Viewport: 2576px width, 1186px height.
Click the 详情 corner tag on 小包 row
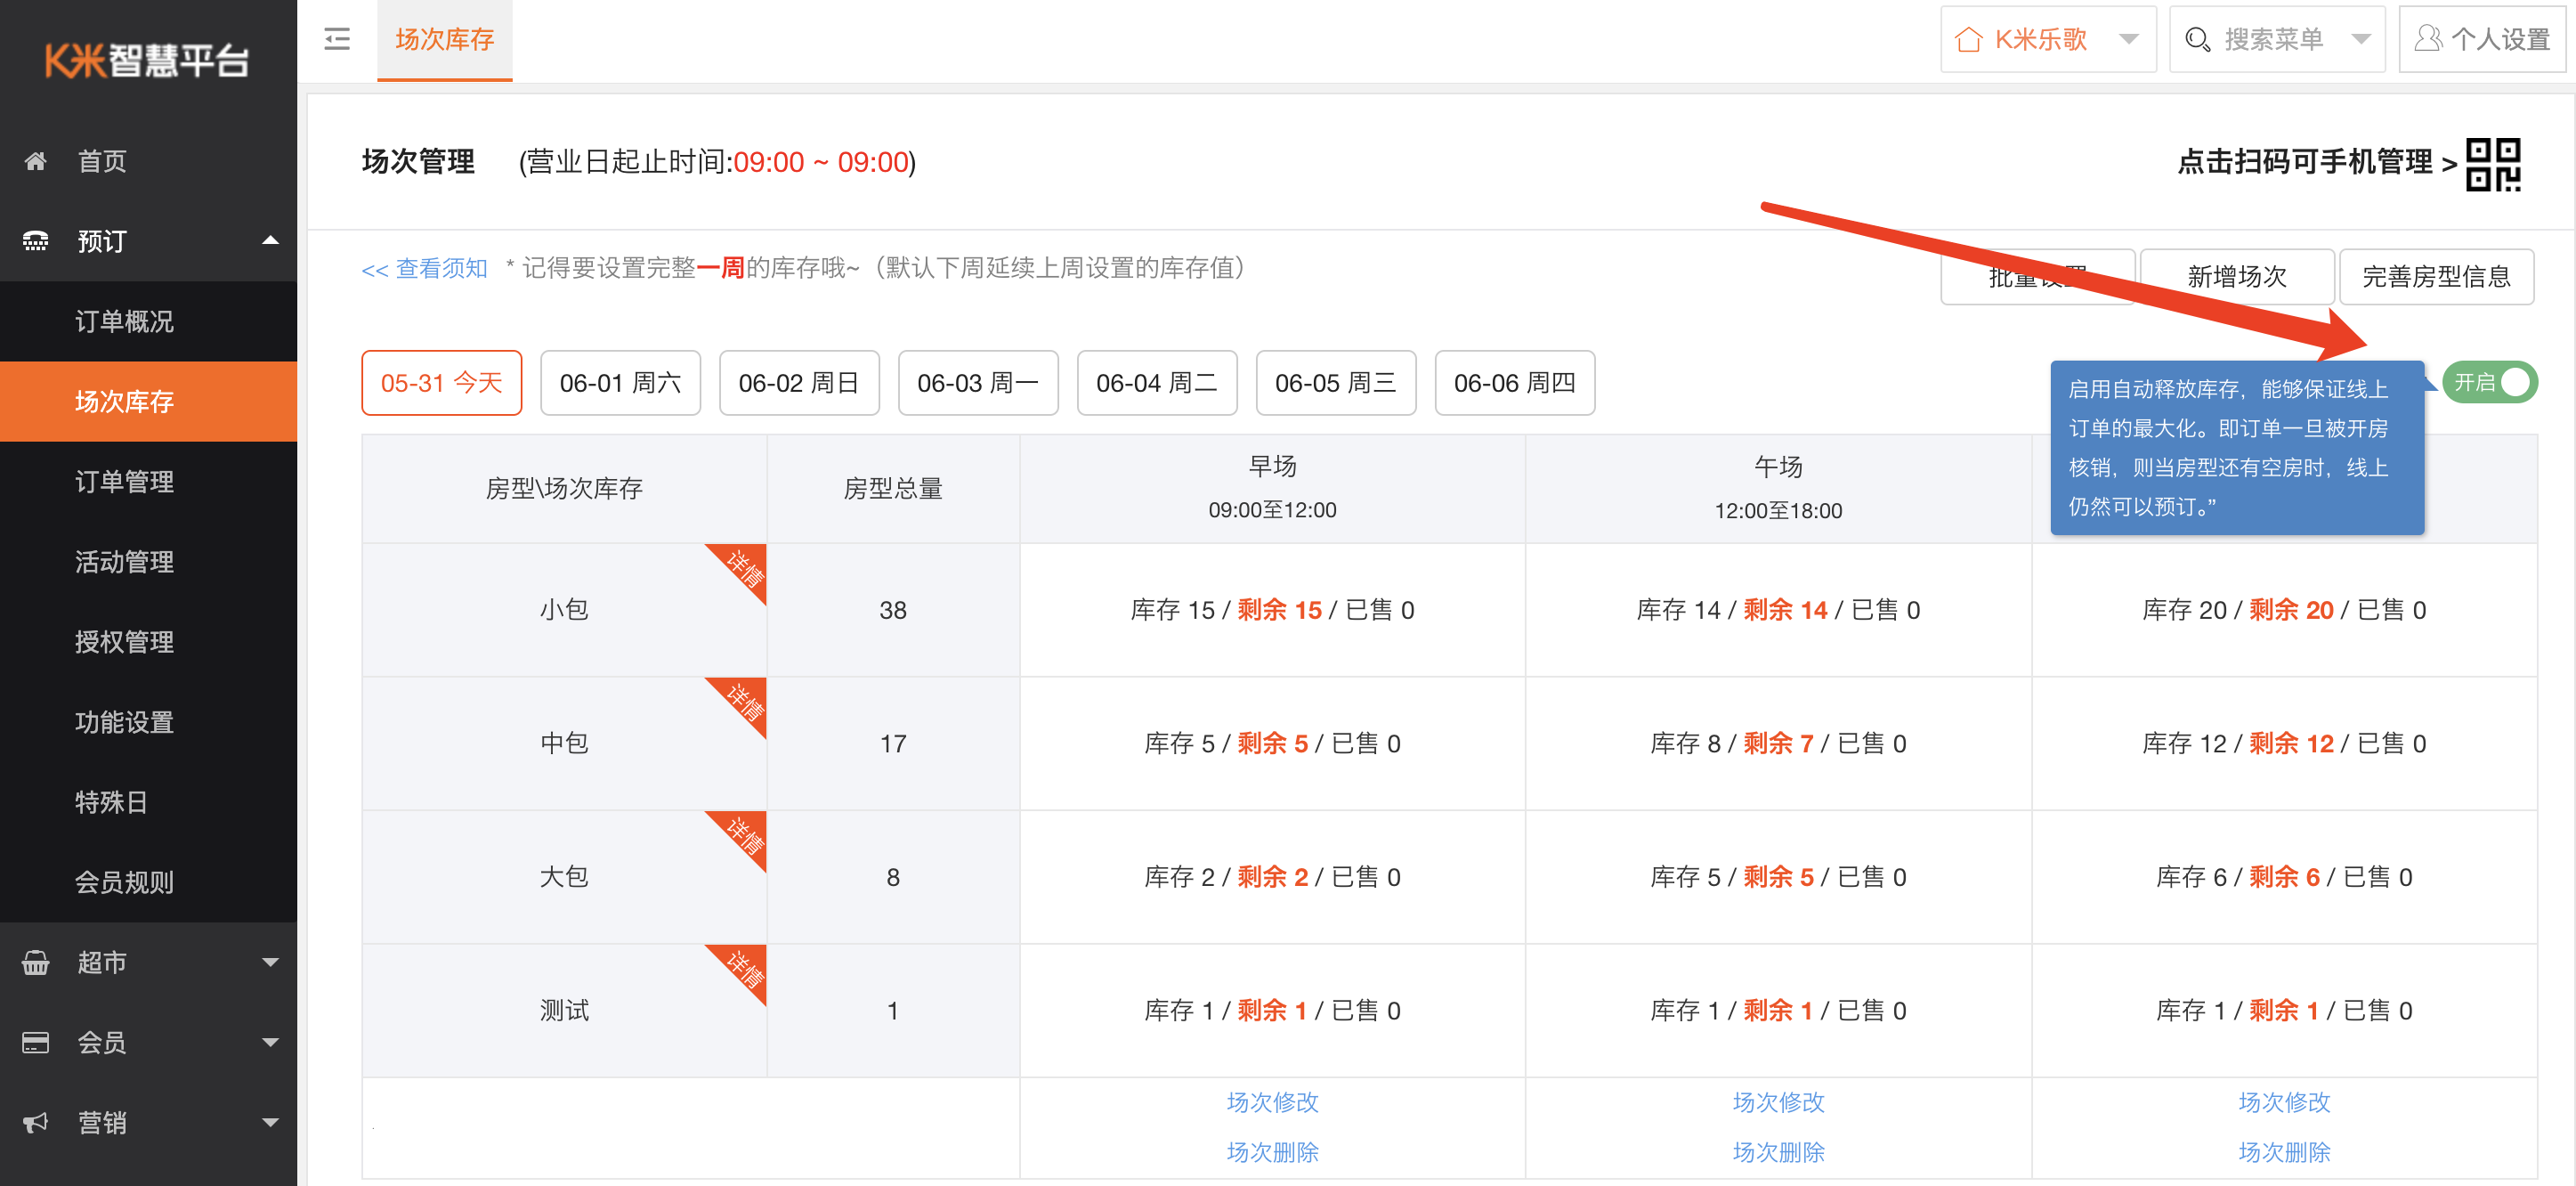point(743,567)
